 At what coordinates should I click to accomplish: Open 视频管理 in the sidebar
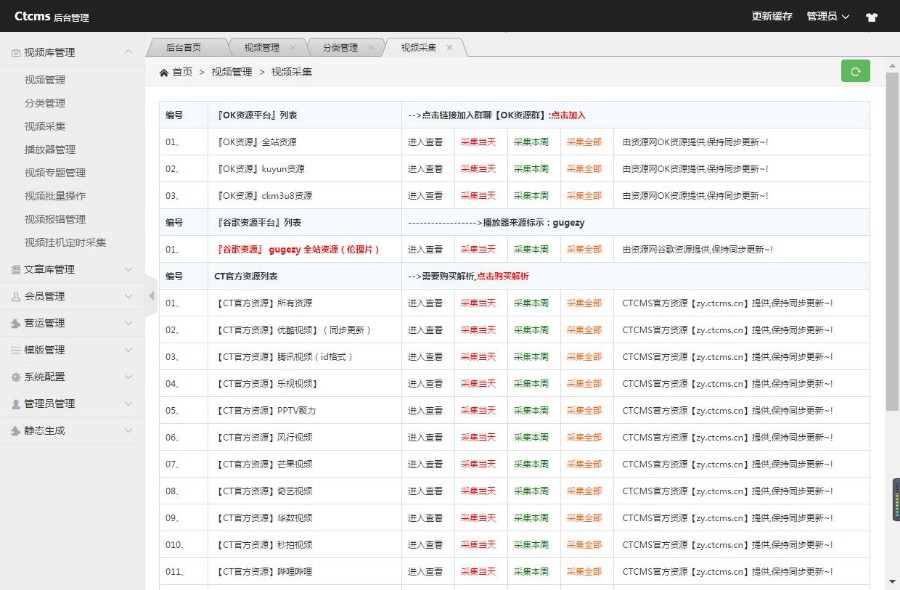(x=45, y=80)
